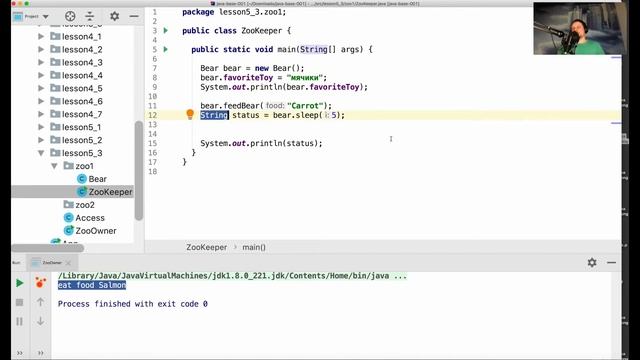Viewport: 640px width, 360px height.
Task: Expand the lesson4_1 folder
Action: click(41, 36)
